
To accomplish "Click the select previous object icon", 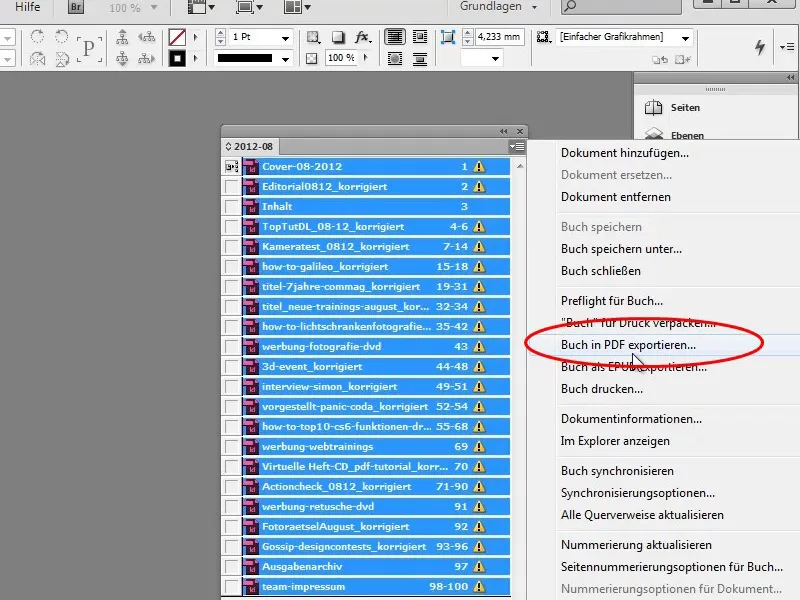I will point(146,36).
